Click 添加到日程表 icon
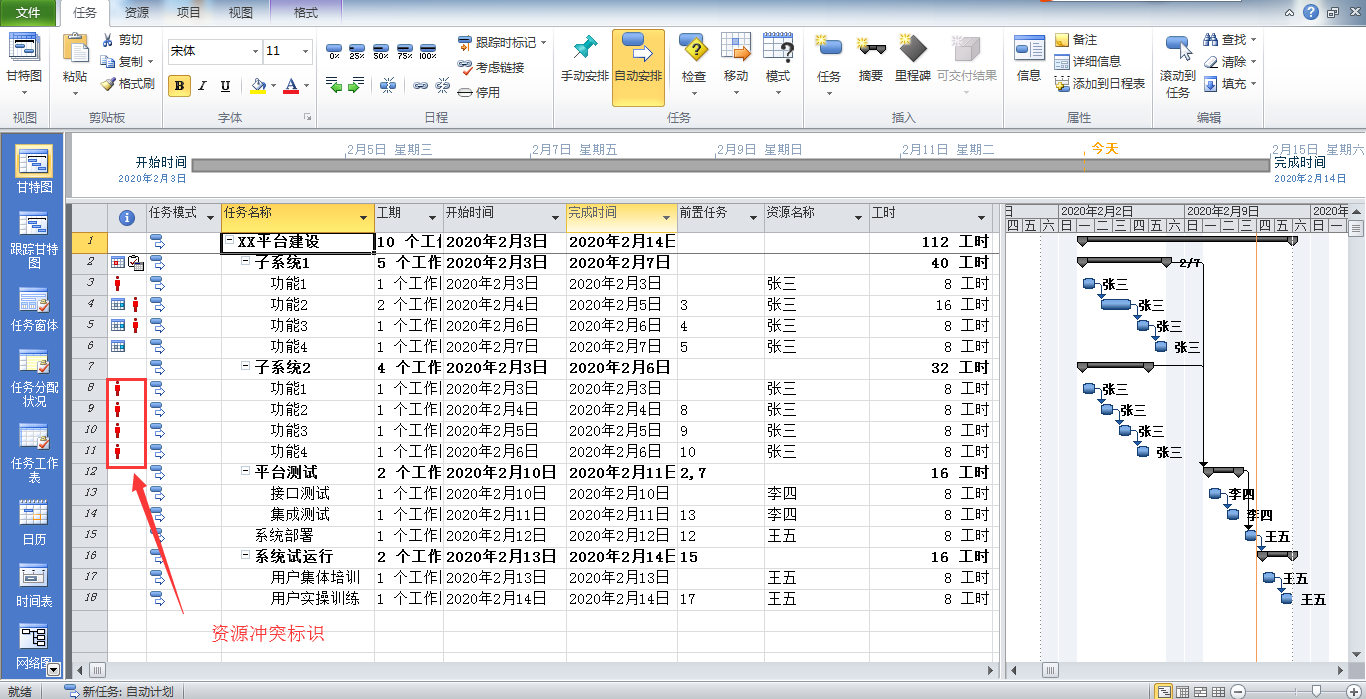The height and width of the screenshot is (699, 1366). 1062,84
